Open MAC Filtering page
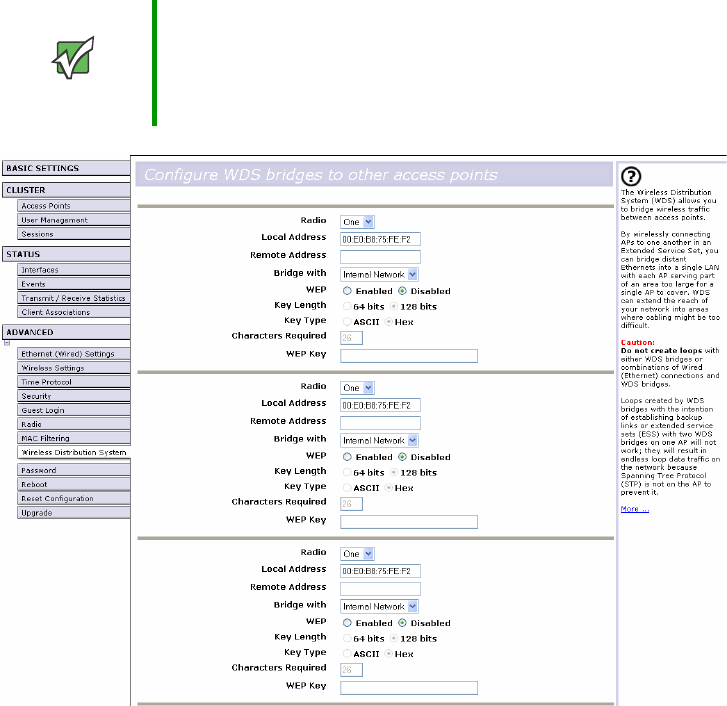Screen dimensions: 727x706 74,438
